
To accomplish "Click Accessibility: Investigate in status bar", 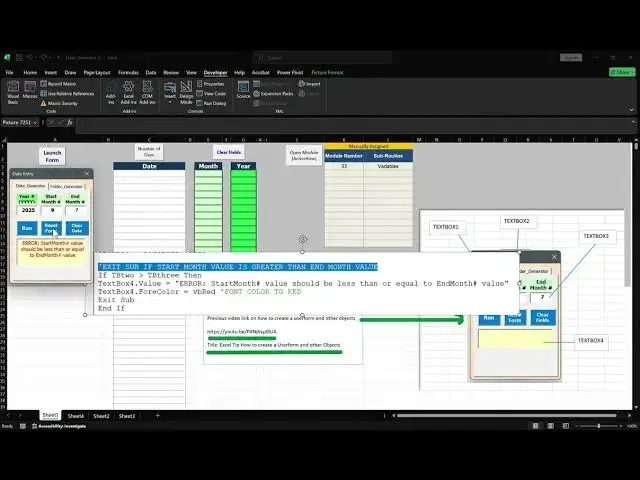I will coord(59,426).
